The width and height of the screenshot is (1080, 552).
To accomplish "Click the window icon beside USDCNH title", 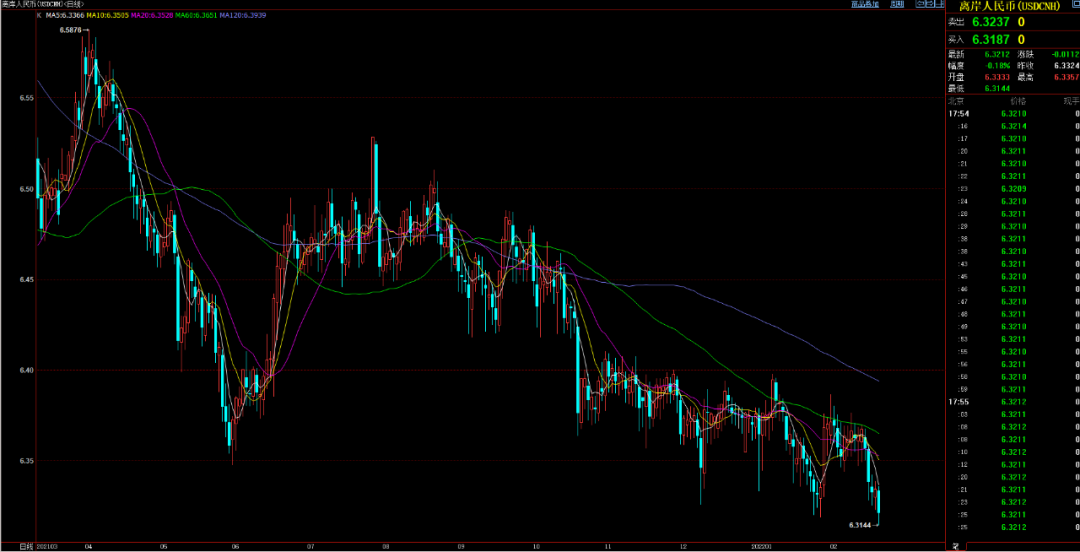I will [1075, 4].
